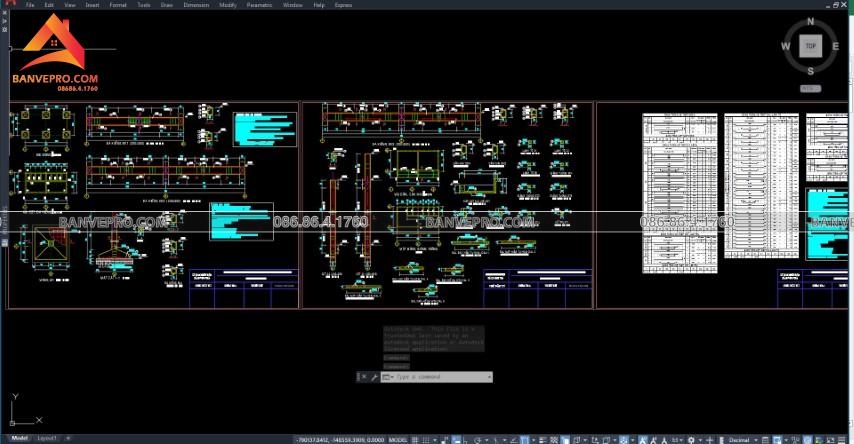Image resolution: width=854 pixels, height=444 pixels.
Task: Toggle annotation visibility icon in status bar
Action: [643, 439]
